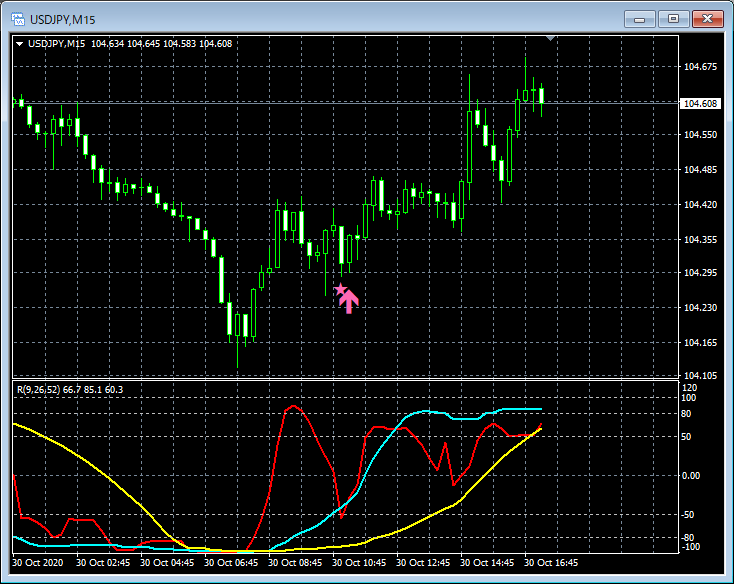Click the USDJPY,M15 OHLC header text
Image resolution: width=734 pixels, height=584 pixels.
pos(130,44)
